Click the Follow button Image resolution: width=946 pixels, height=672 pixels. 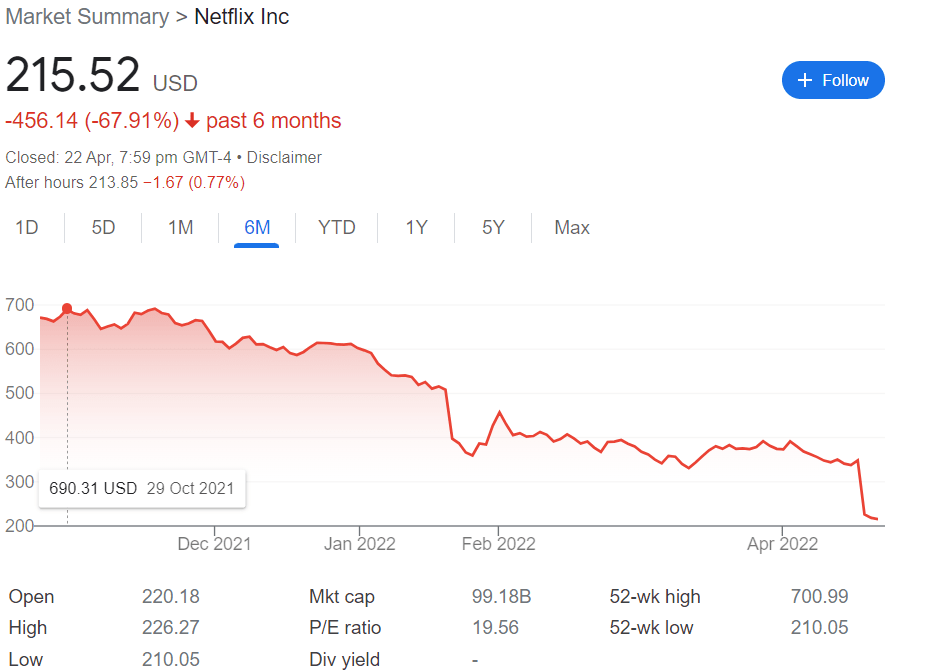click(833, 80)
